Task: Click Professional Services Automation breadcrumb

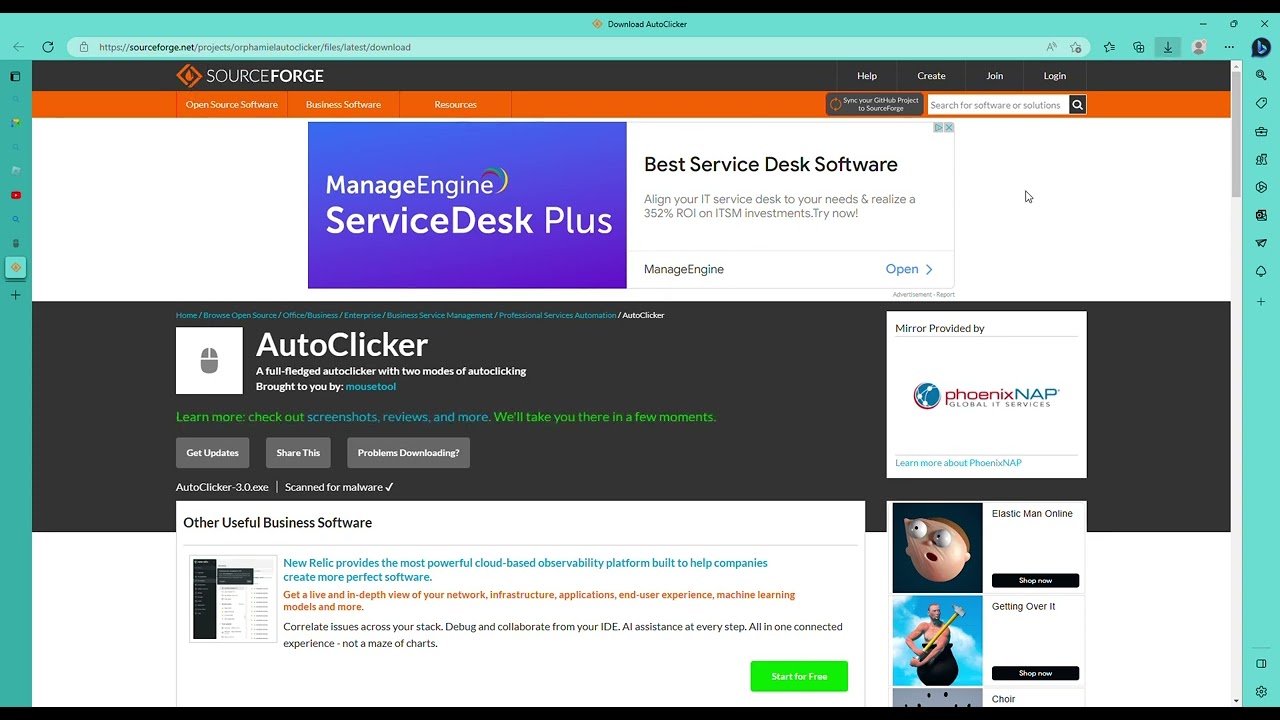Action: [x=557, y=315]
